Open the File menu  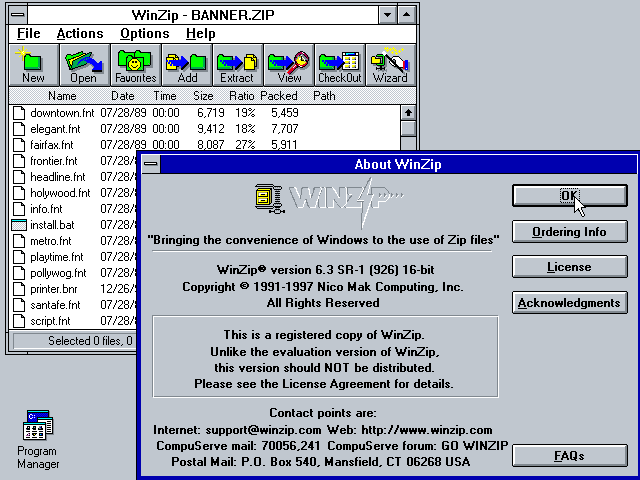29,33
